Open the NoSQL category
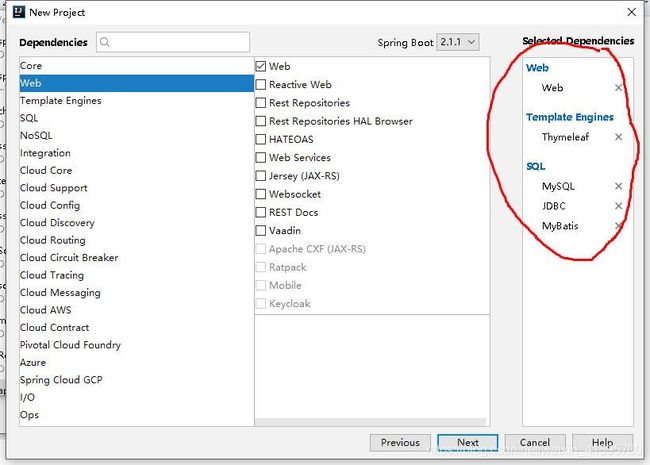Viewport: 650px width, 465px height. tap(136, 136)
